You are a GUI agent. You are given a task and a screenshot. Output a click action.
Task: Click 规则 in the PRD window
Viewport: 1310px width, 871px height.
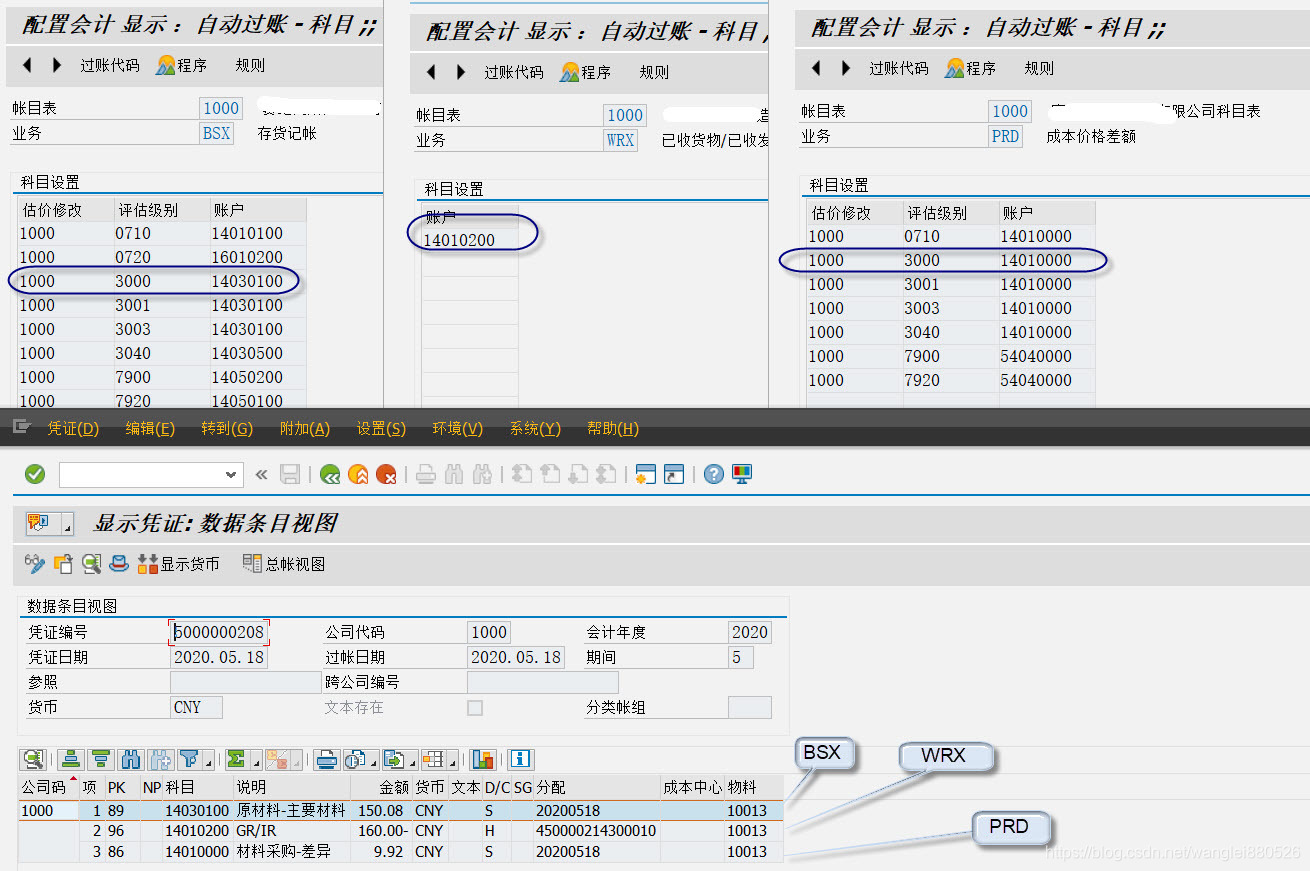pos(1039,68)
